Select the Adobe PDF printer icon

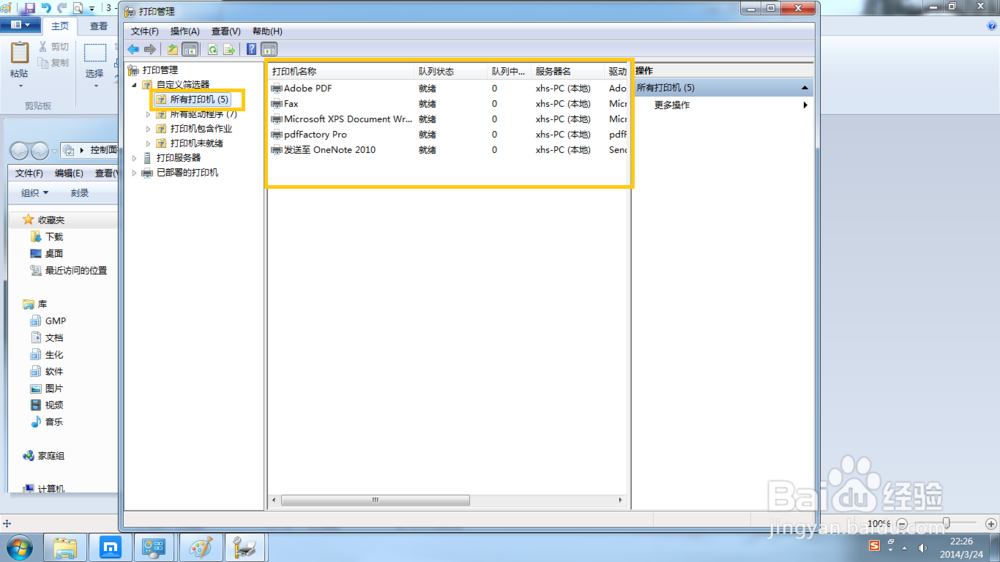[x=276, y=88]
